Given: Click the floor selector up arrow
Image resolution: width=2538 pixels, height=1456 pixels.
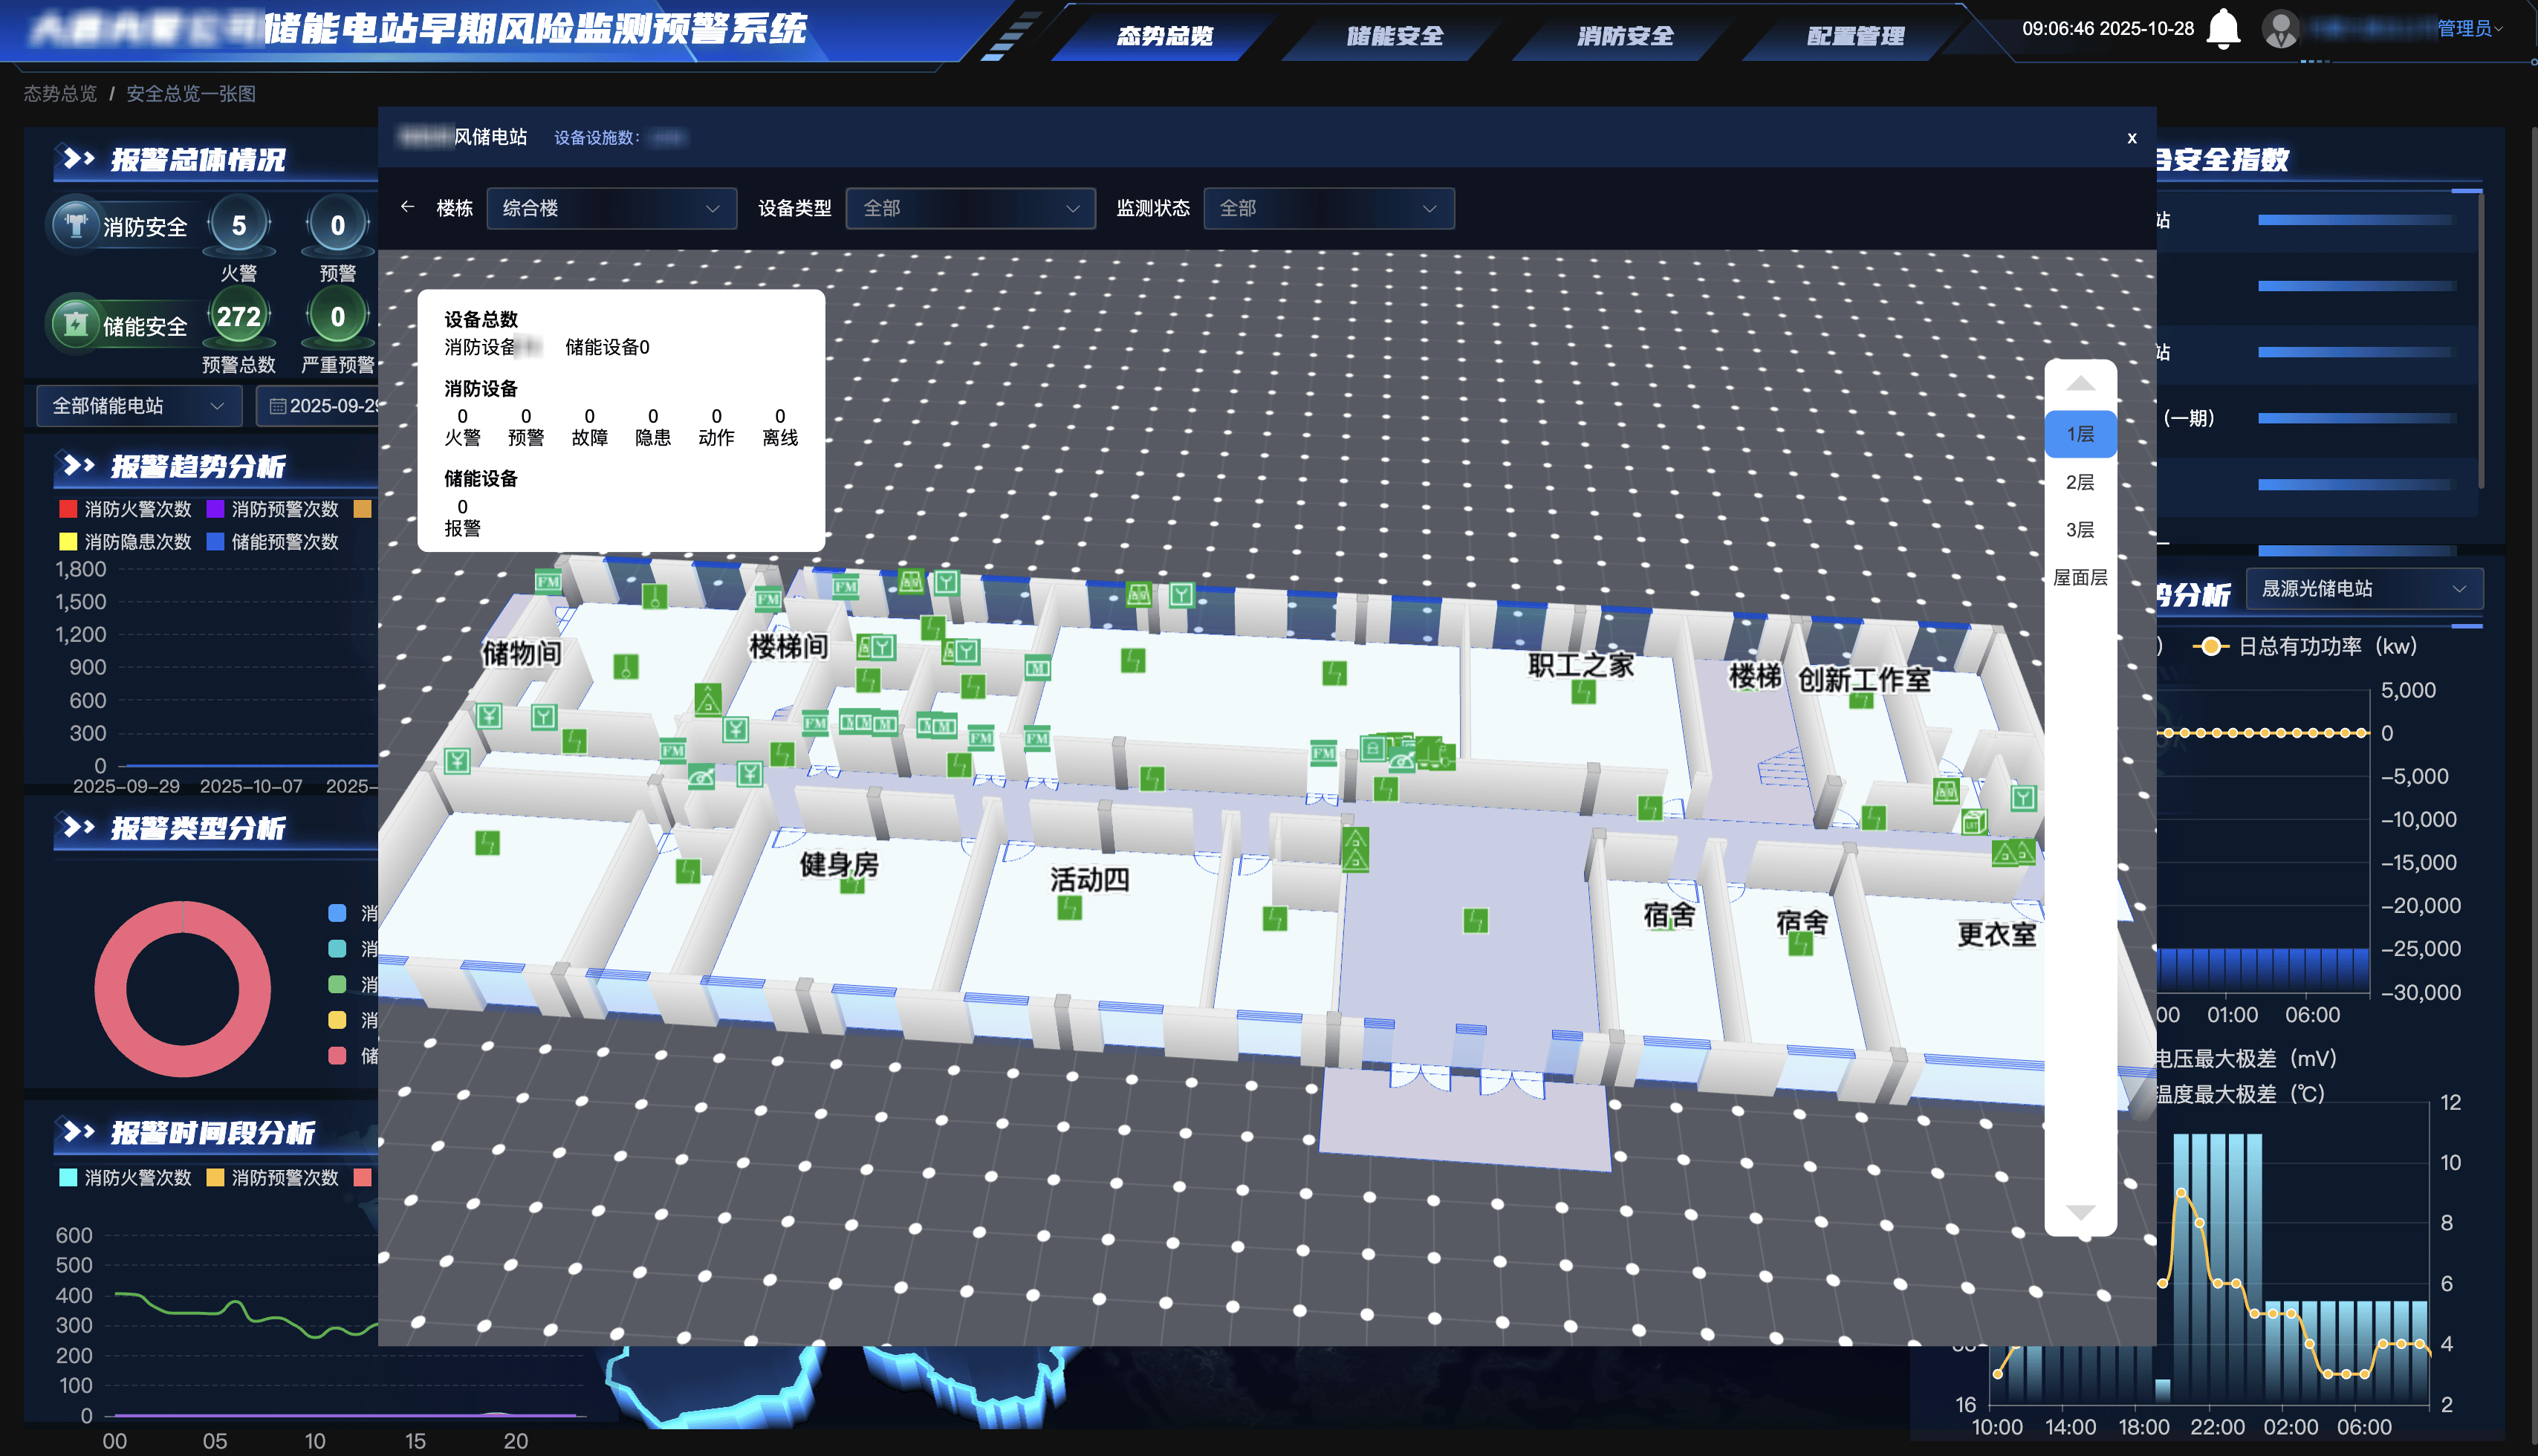Looking at the screenshot, I should click(x=2080, y=384).
